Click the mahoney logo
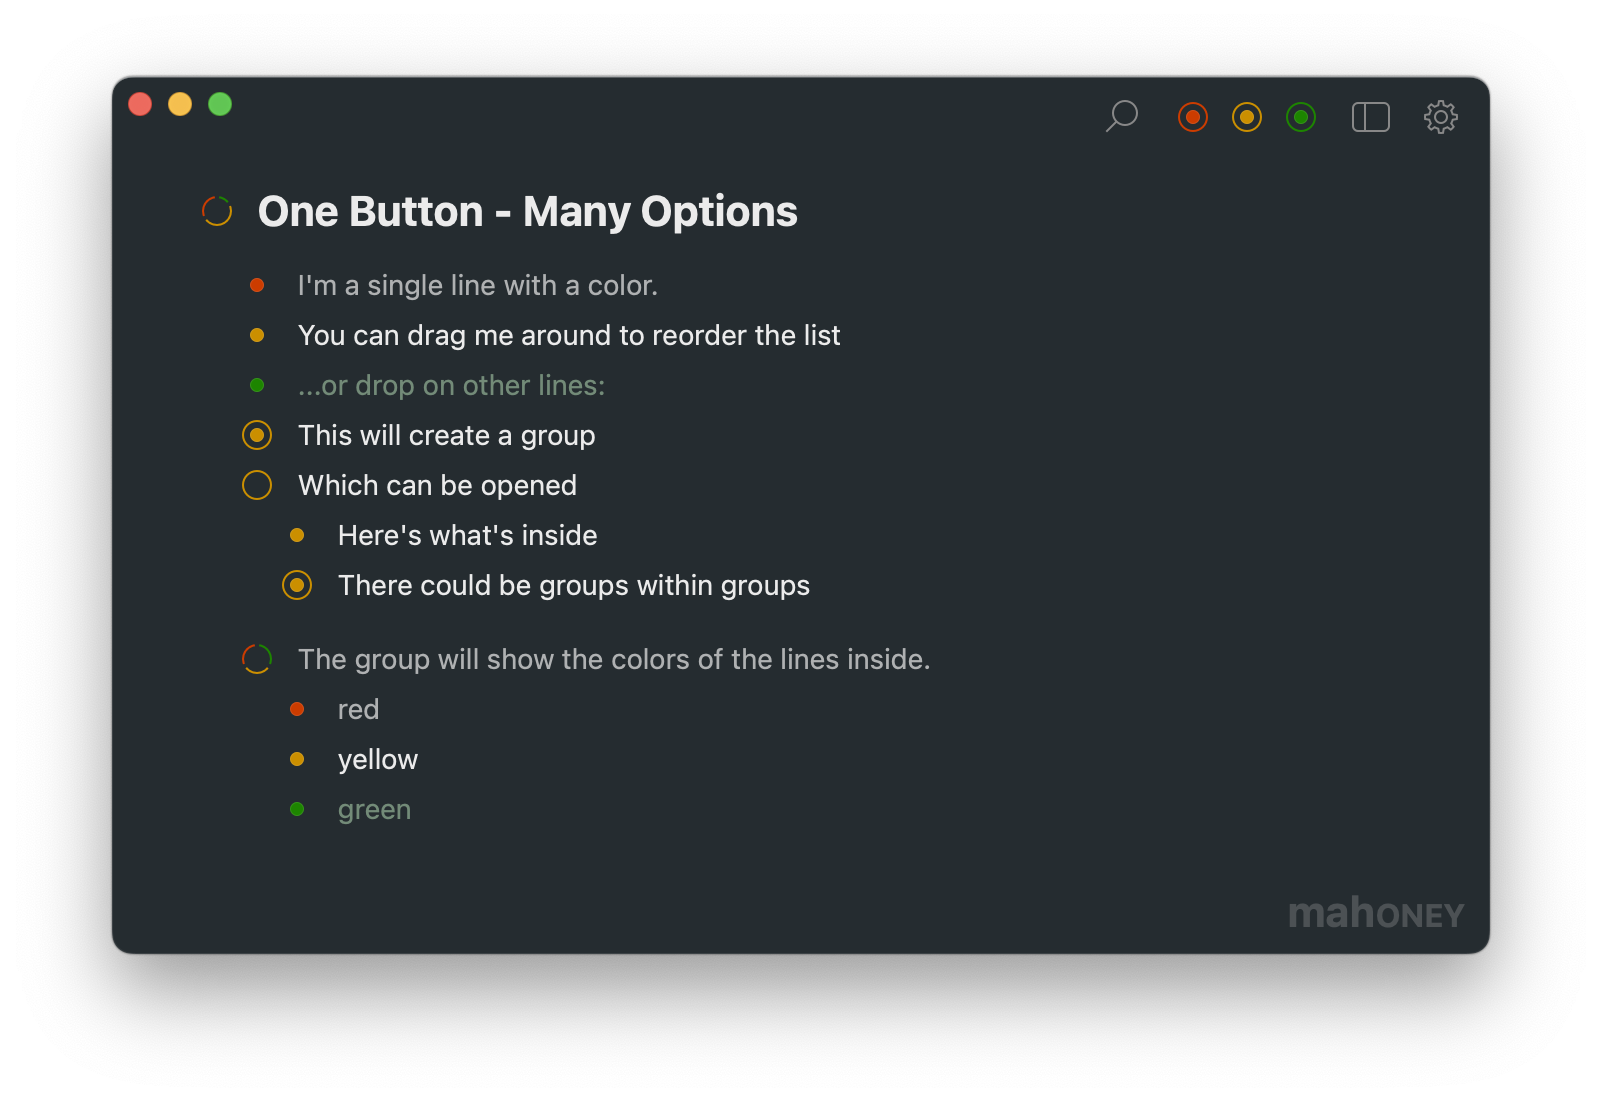 [x=1376, y=913]
